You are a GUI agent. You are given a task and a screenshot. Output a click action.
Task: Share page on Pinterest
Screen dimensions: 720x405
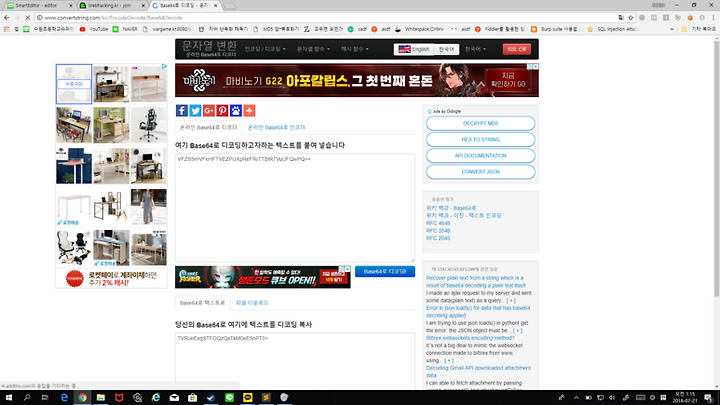click(x=222, y=110)
